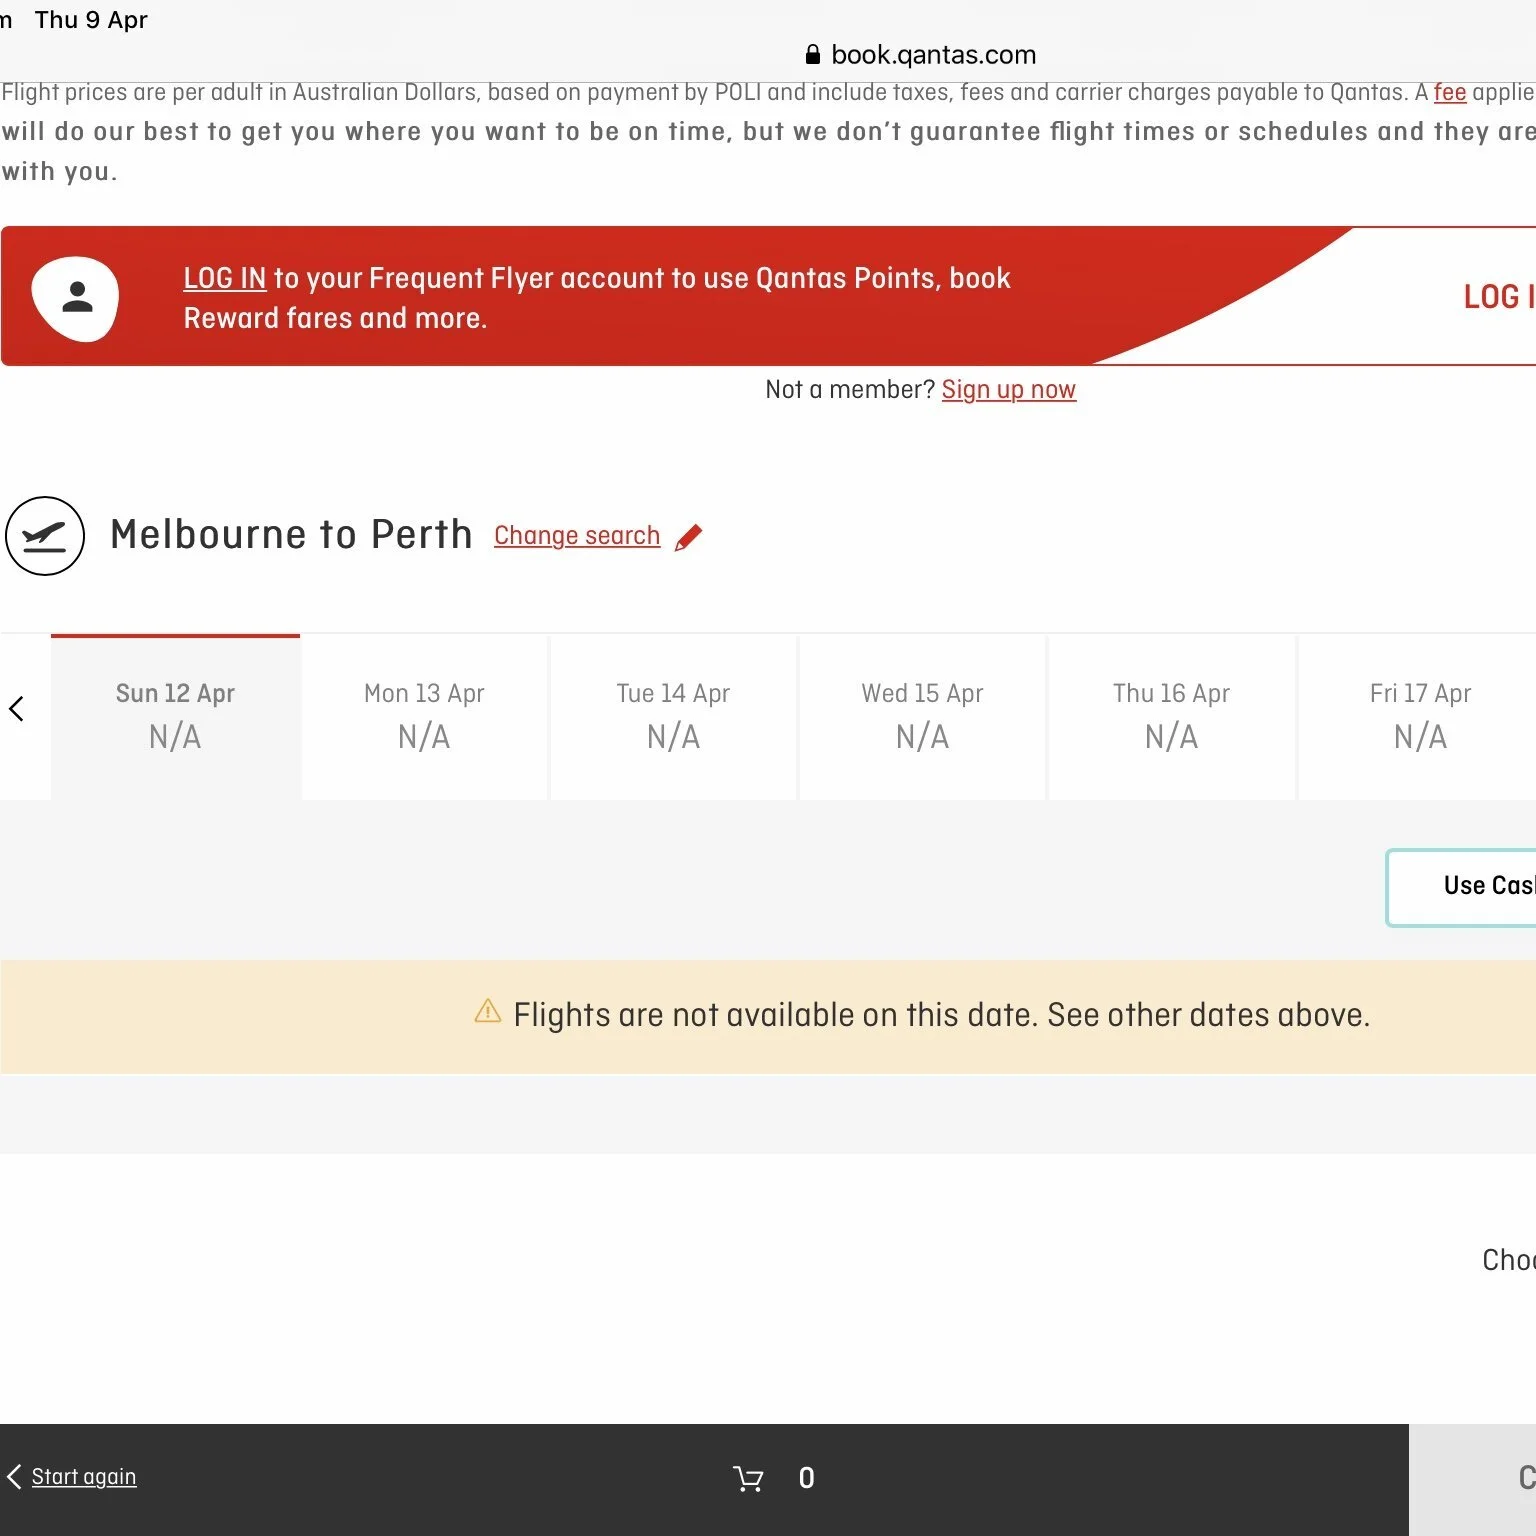Click the Not a member? text

tap(850, 390)
